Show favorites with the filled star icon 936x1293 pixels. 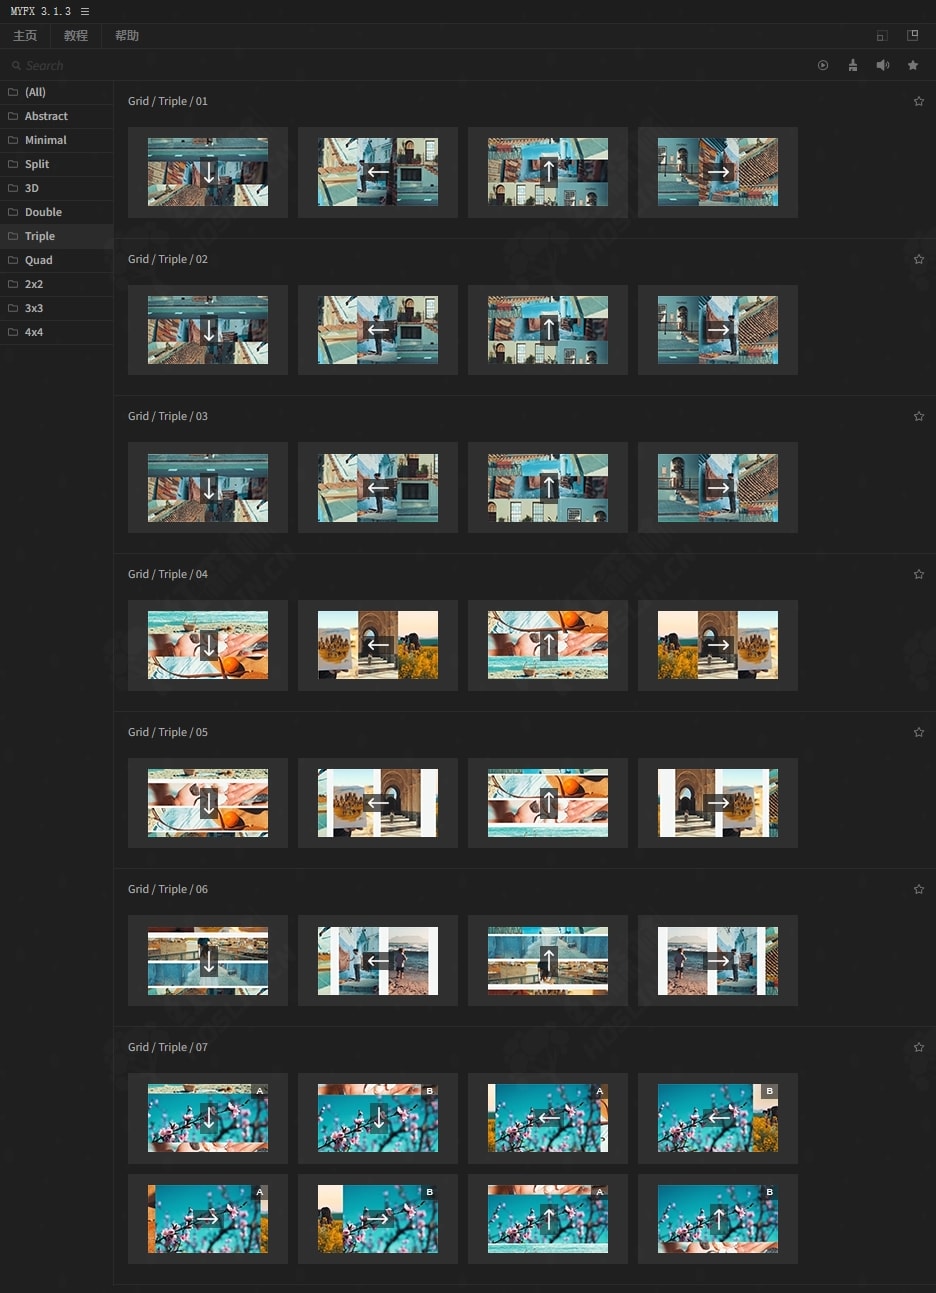pos(913,65)
